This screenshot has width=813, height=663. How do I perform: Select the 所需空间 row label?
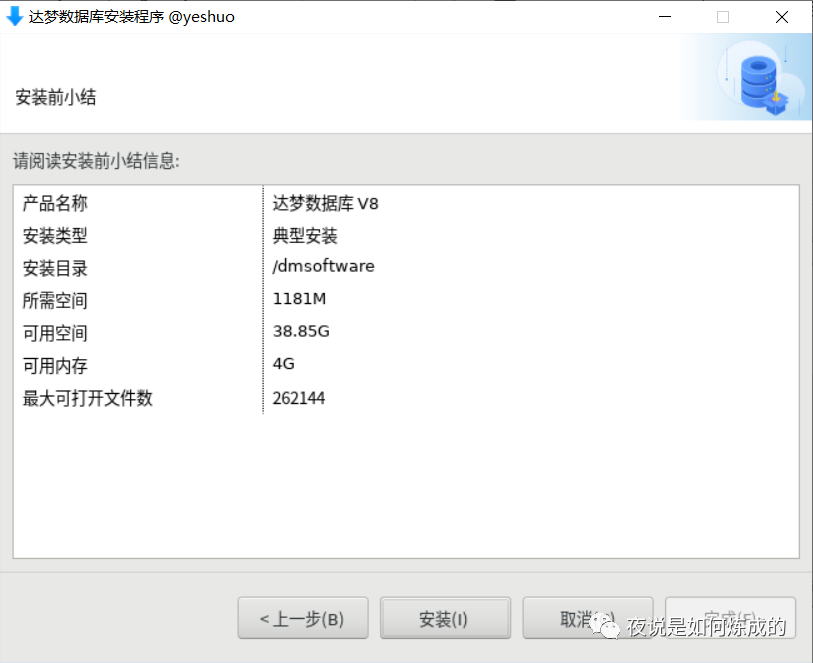pyautogui.click(x=55, y=301)
